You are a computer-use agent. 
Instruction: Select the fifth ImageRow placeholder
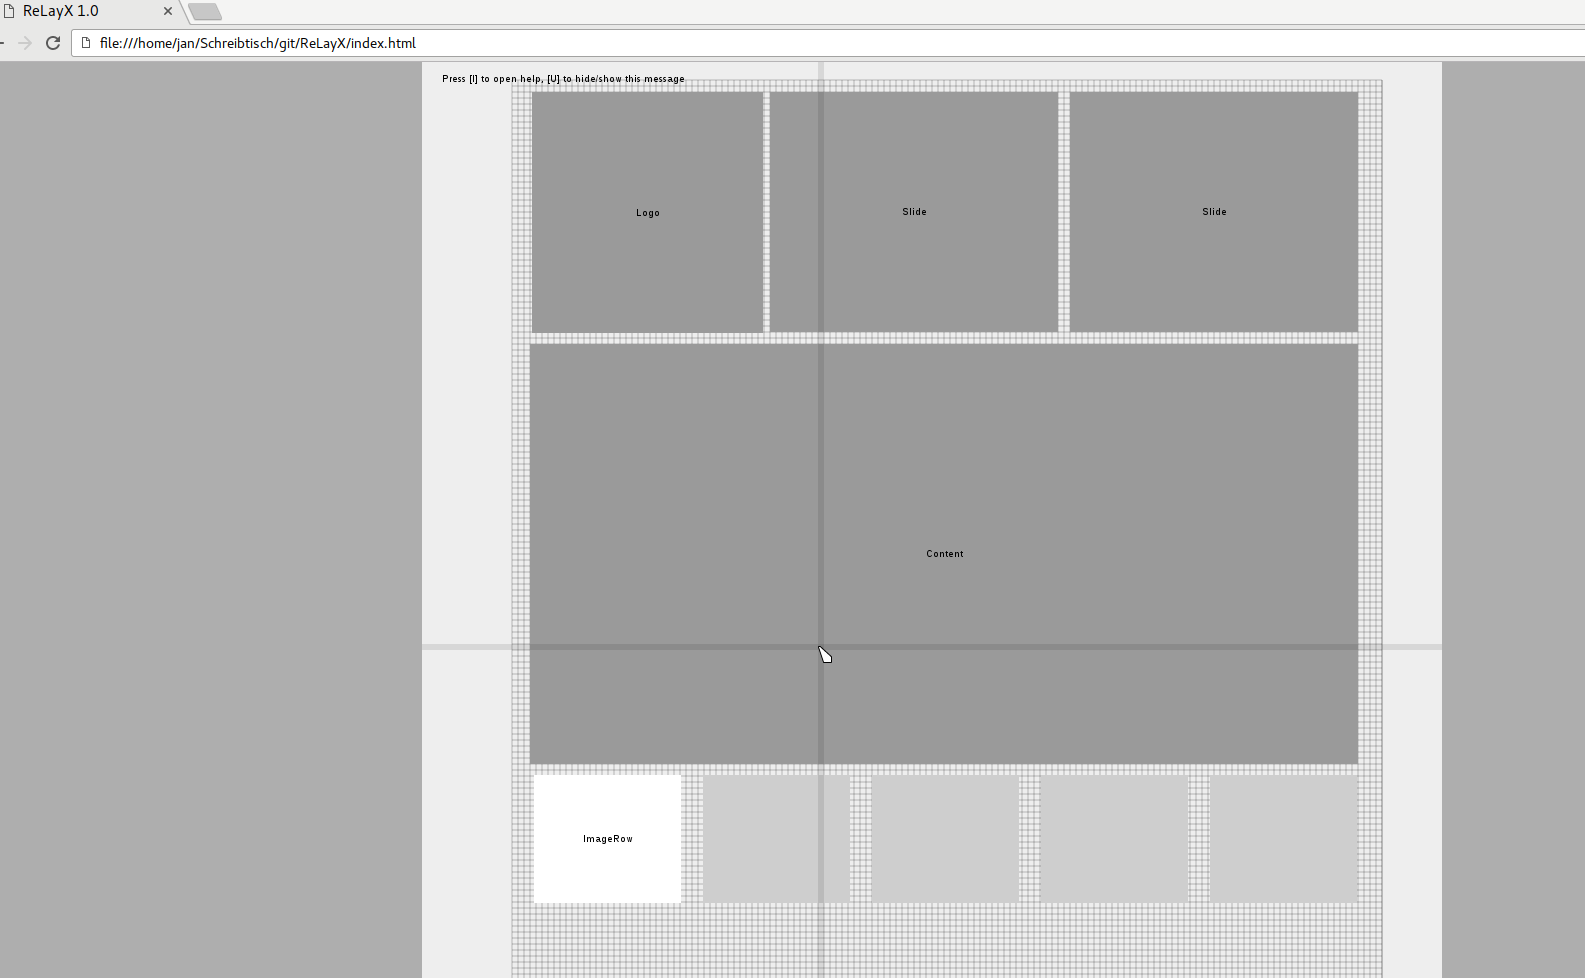1284,839
